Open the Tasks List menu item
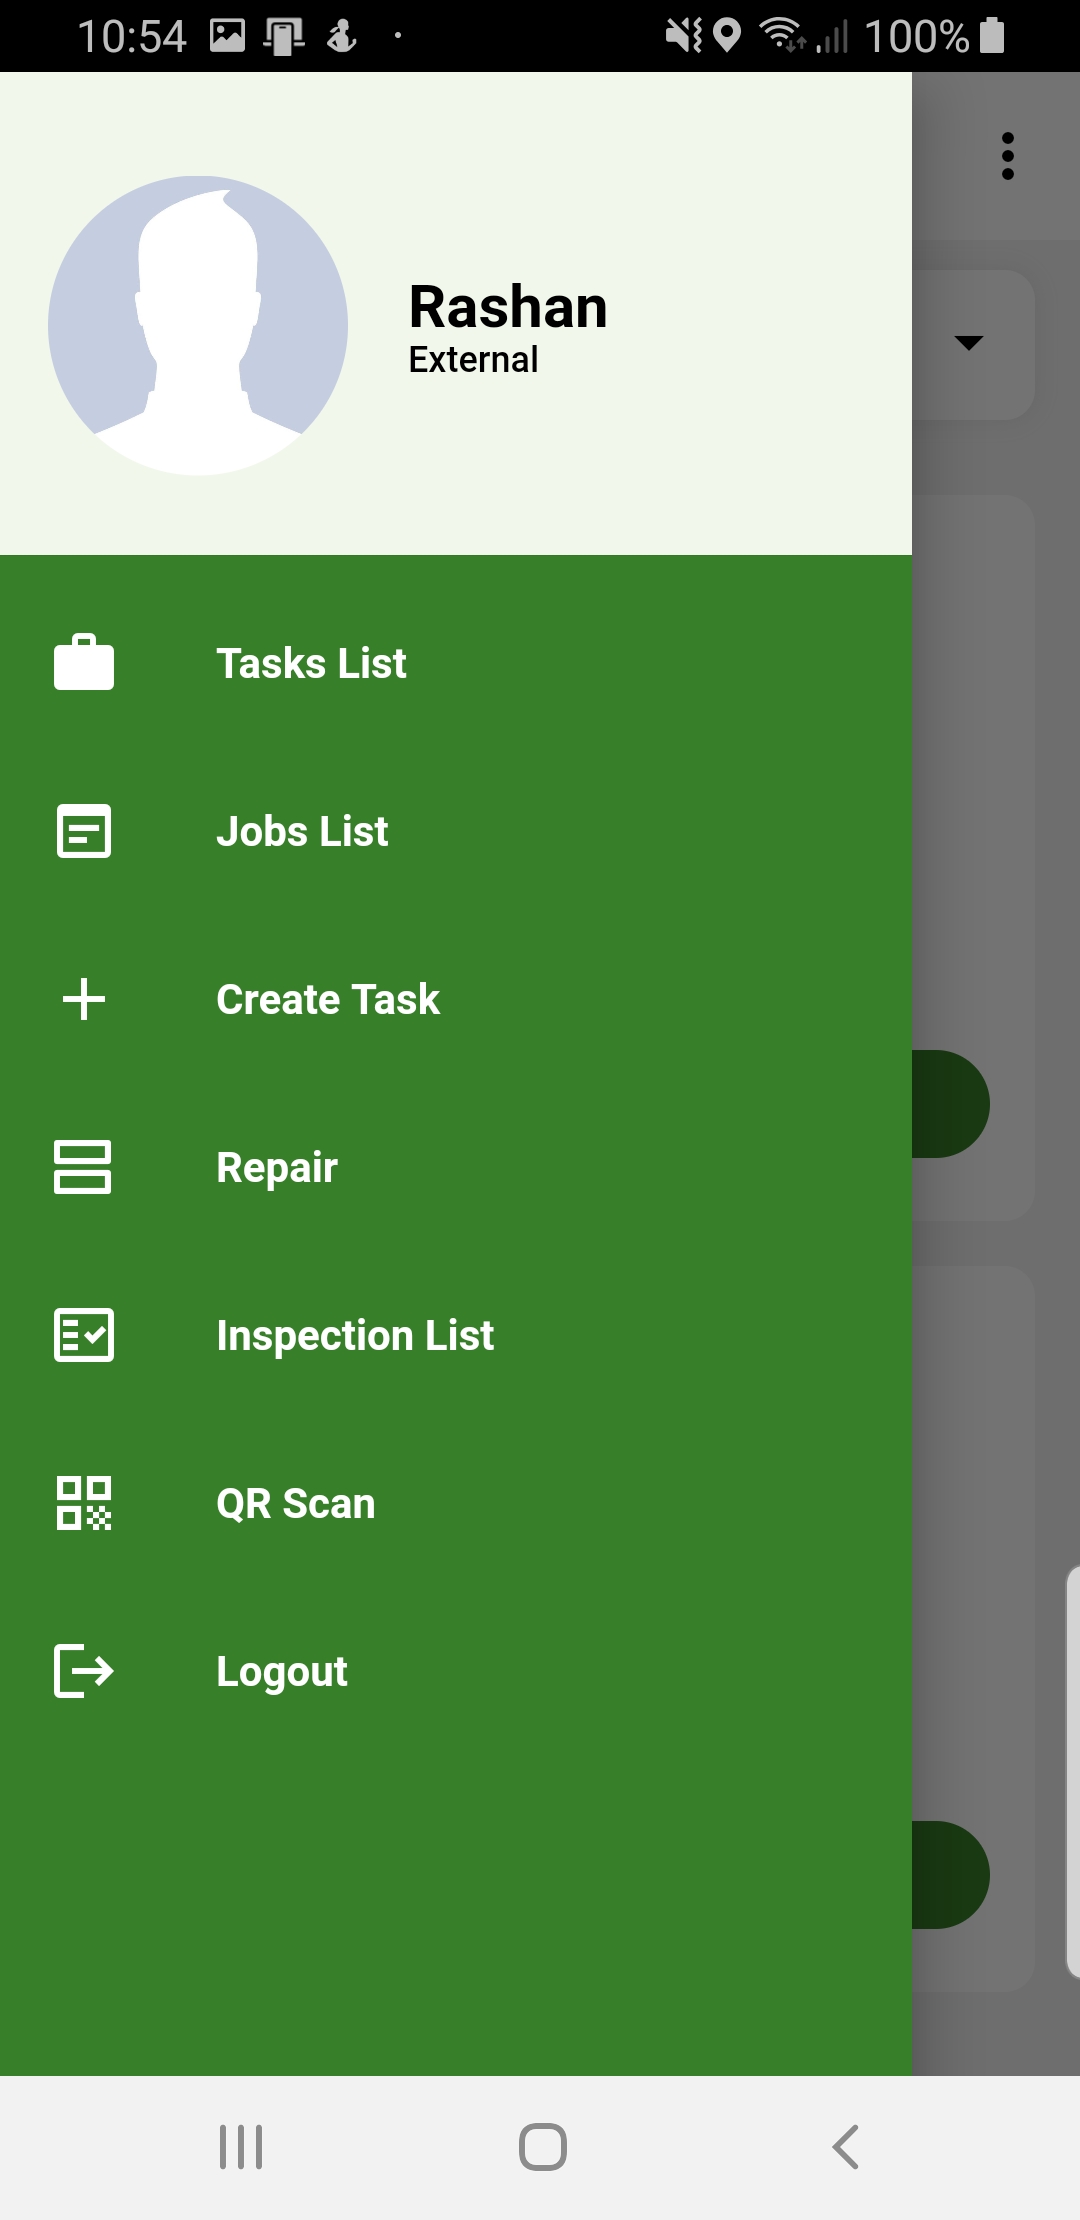This screenshot has height=2220, width=1080. pos(311,663)
